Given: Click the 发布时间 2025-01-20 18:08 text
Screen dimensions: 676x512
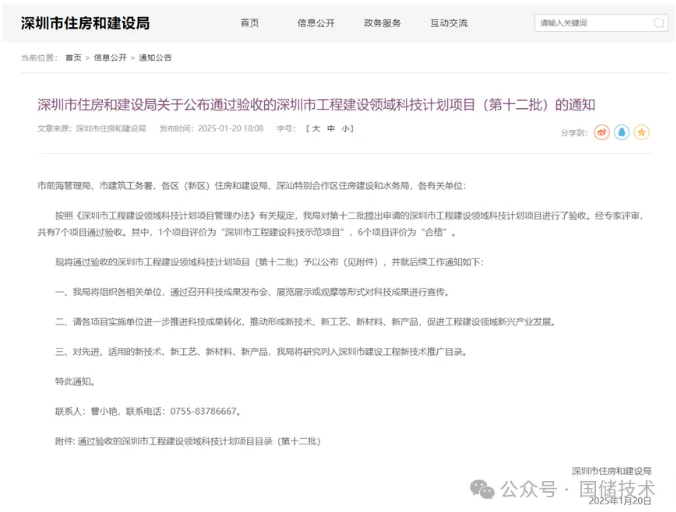Looking at the screenshot, I should [x=211, y=128].
